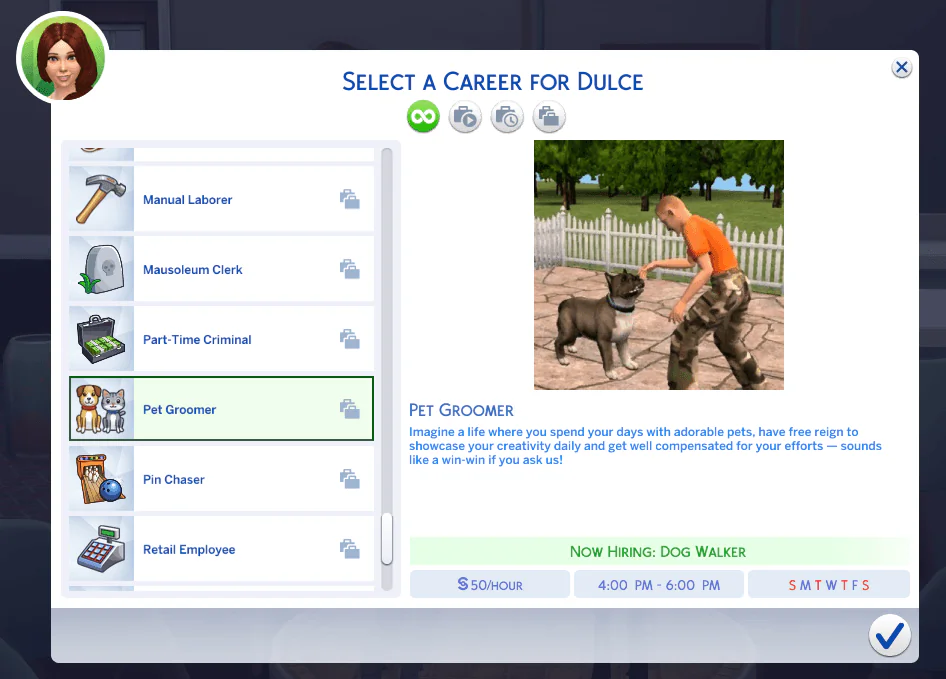Filter by full-time careers briefcase icon
This screenshot has height=679, width=946.
point(465,116)
